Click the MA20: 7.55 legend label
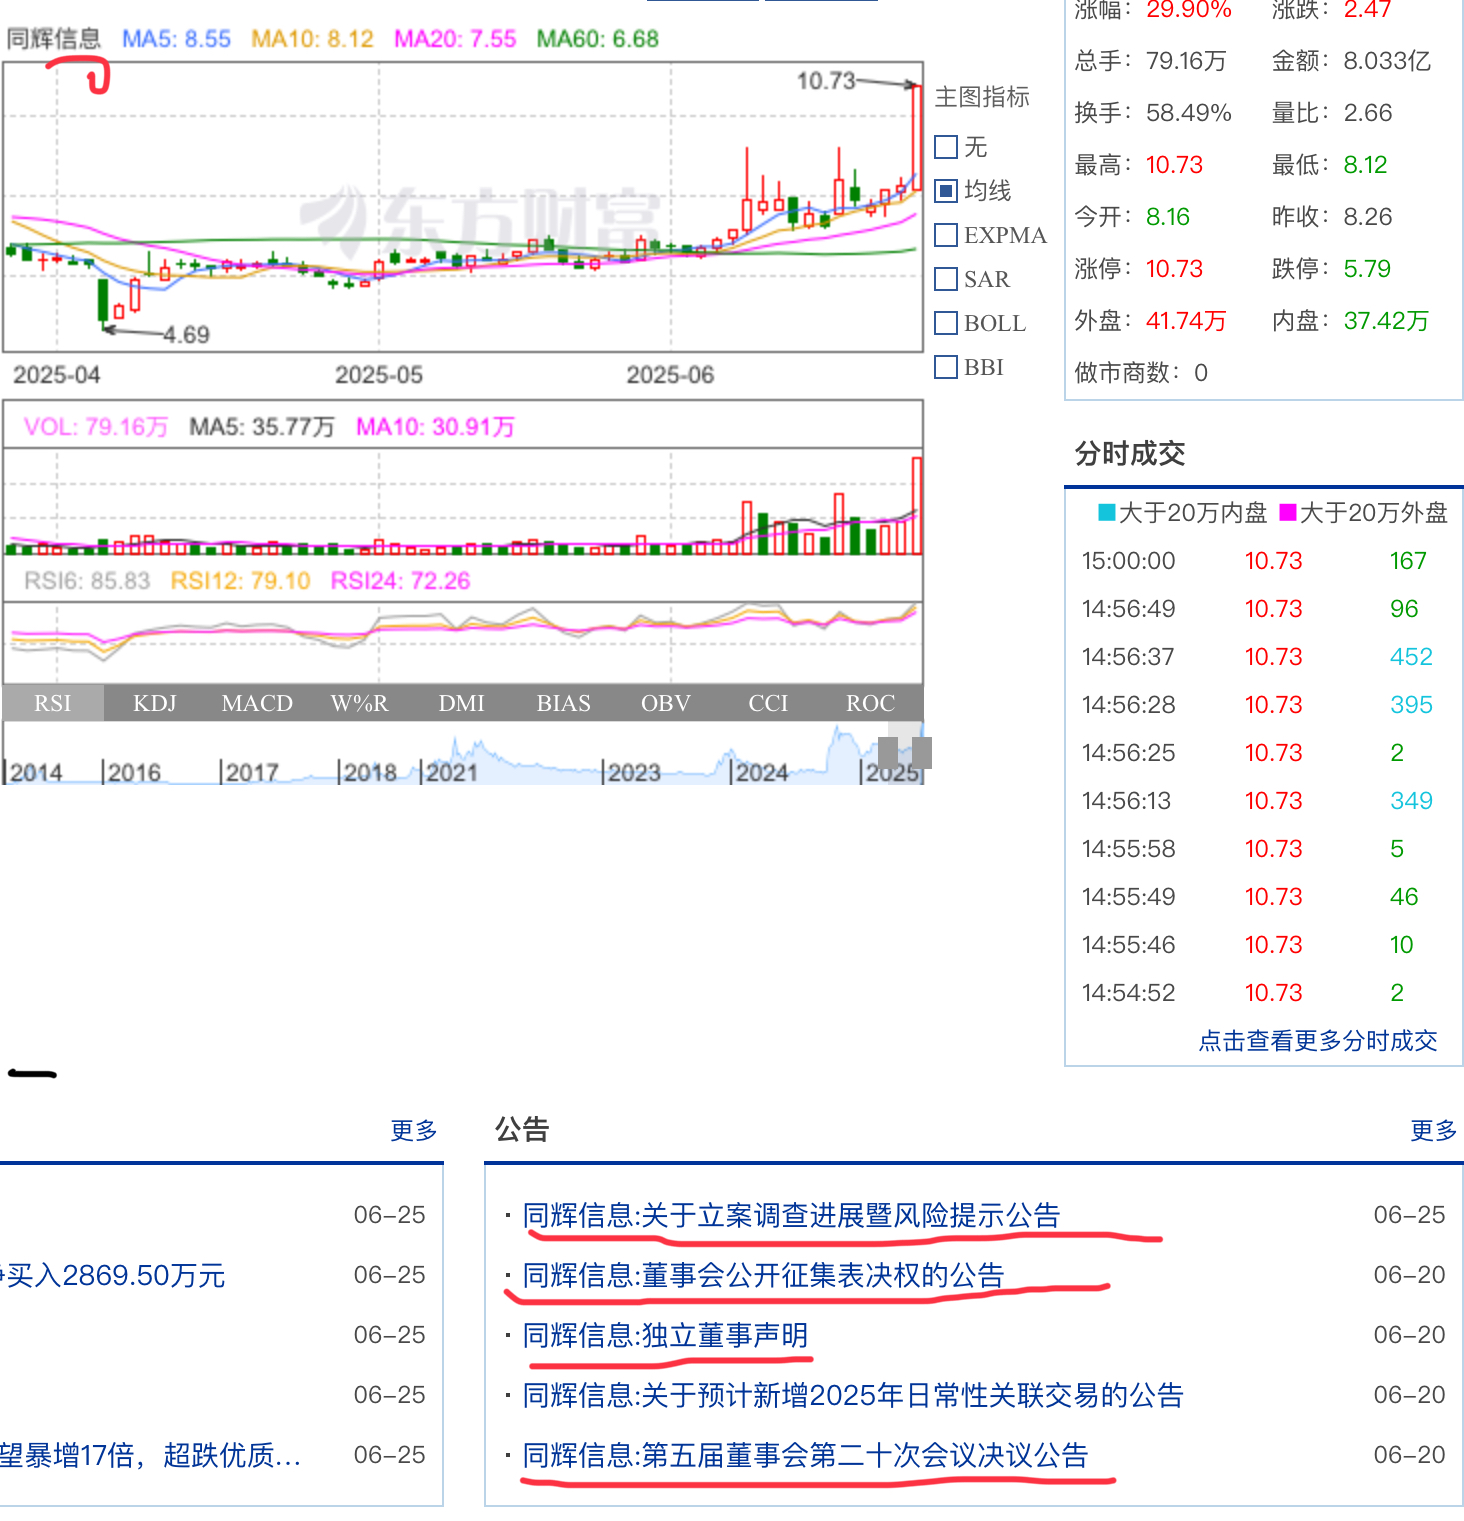Screen dimensions: 1464x1521 (x=455, y=39)
